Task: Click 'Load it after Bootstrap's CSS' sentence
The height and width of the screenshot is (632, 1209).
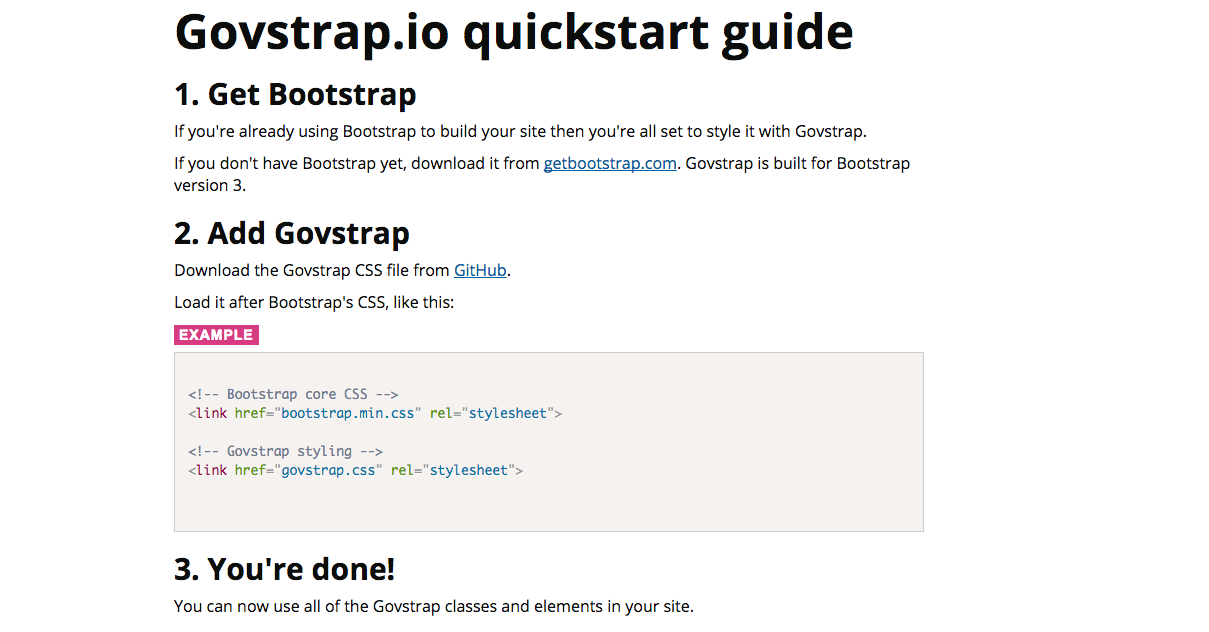Action: pyautogui.click(x=314, y=301)
